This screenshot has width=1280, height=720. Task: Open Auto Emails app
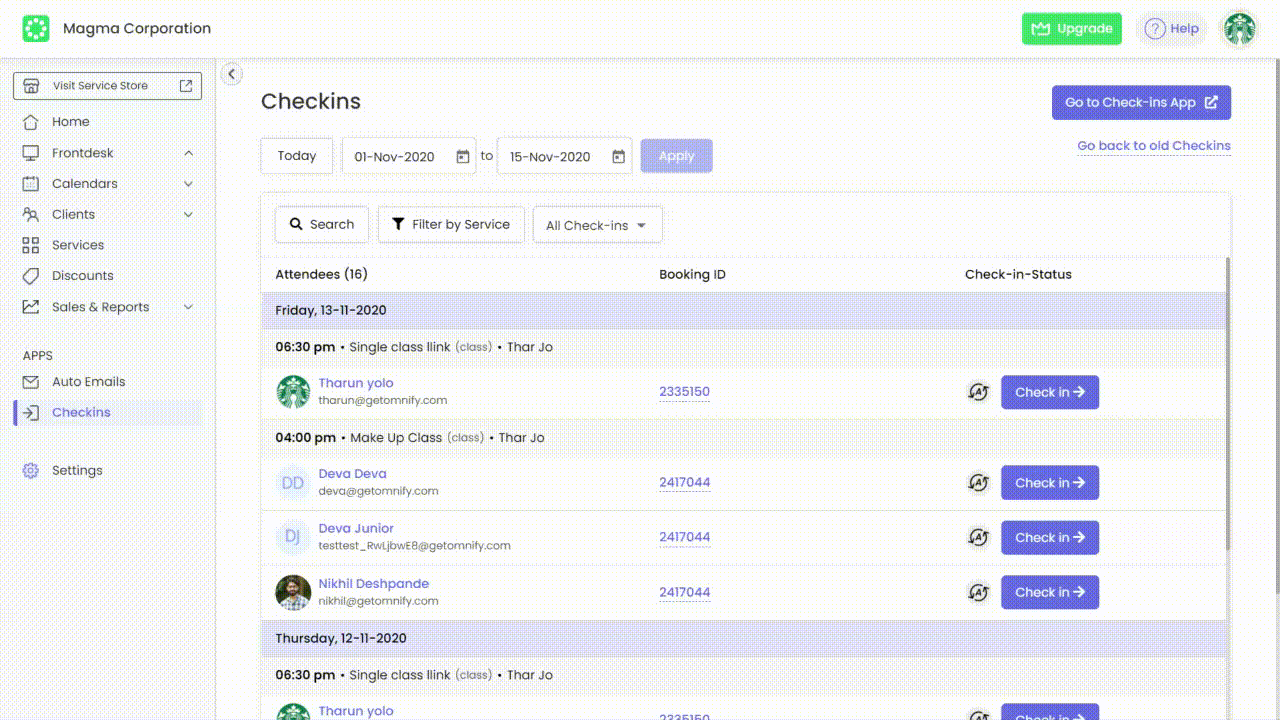click(88, 382)
